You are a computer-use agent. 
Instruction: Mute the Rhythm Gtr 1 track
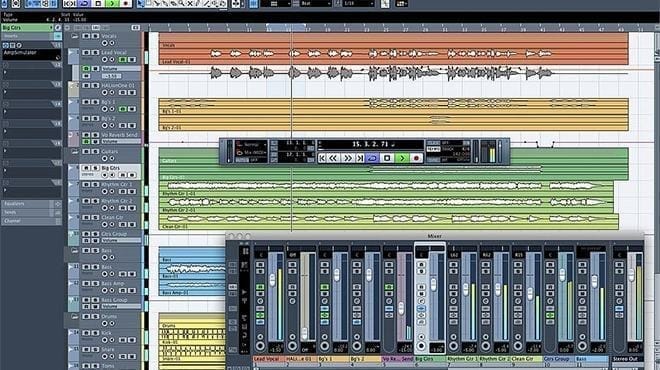coord(86,184)
